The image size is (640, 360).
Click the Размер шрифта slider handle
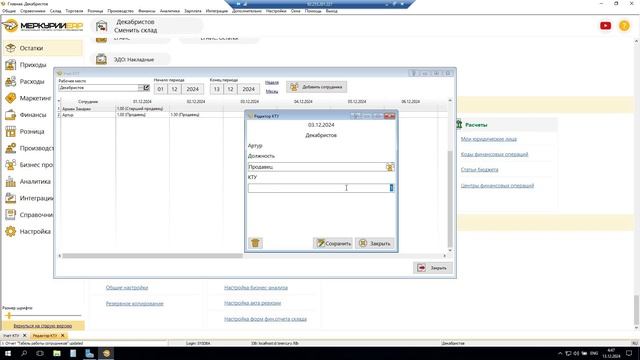(9, 316)
